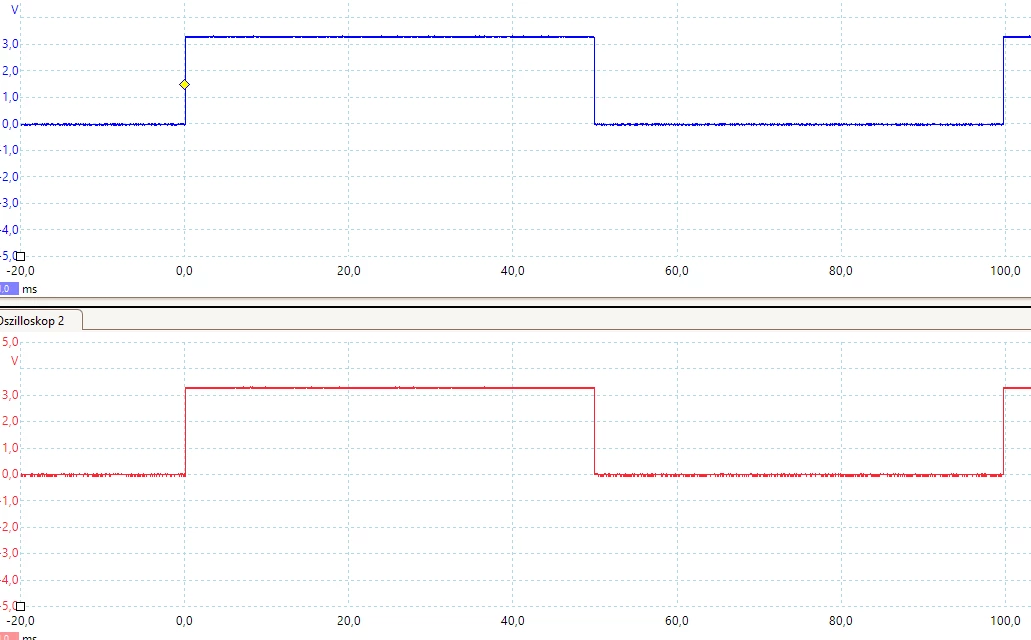Grab the ruler handle square in the red scope view

tap(20, 606)
